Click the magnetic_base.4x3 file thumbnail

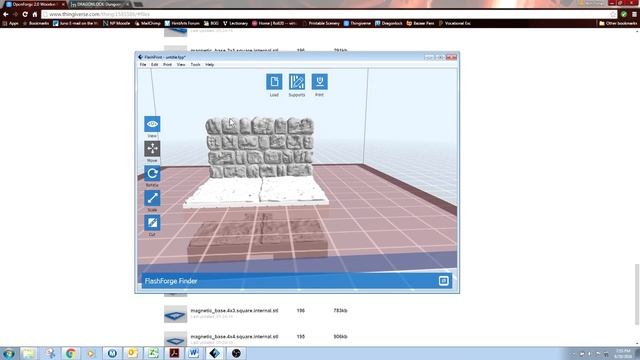(x=176, y=314)
